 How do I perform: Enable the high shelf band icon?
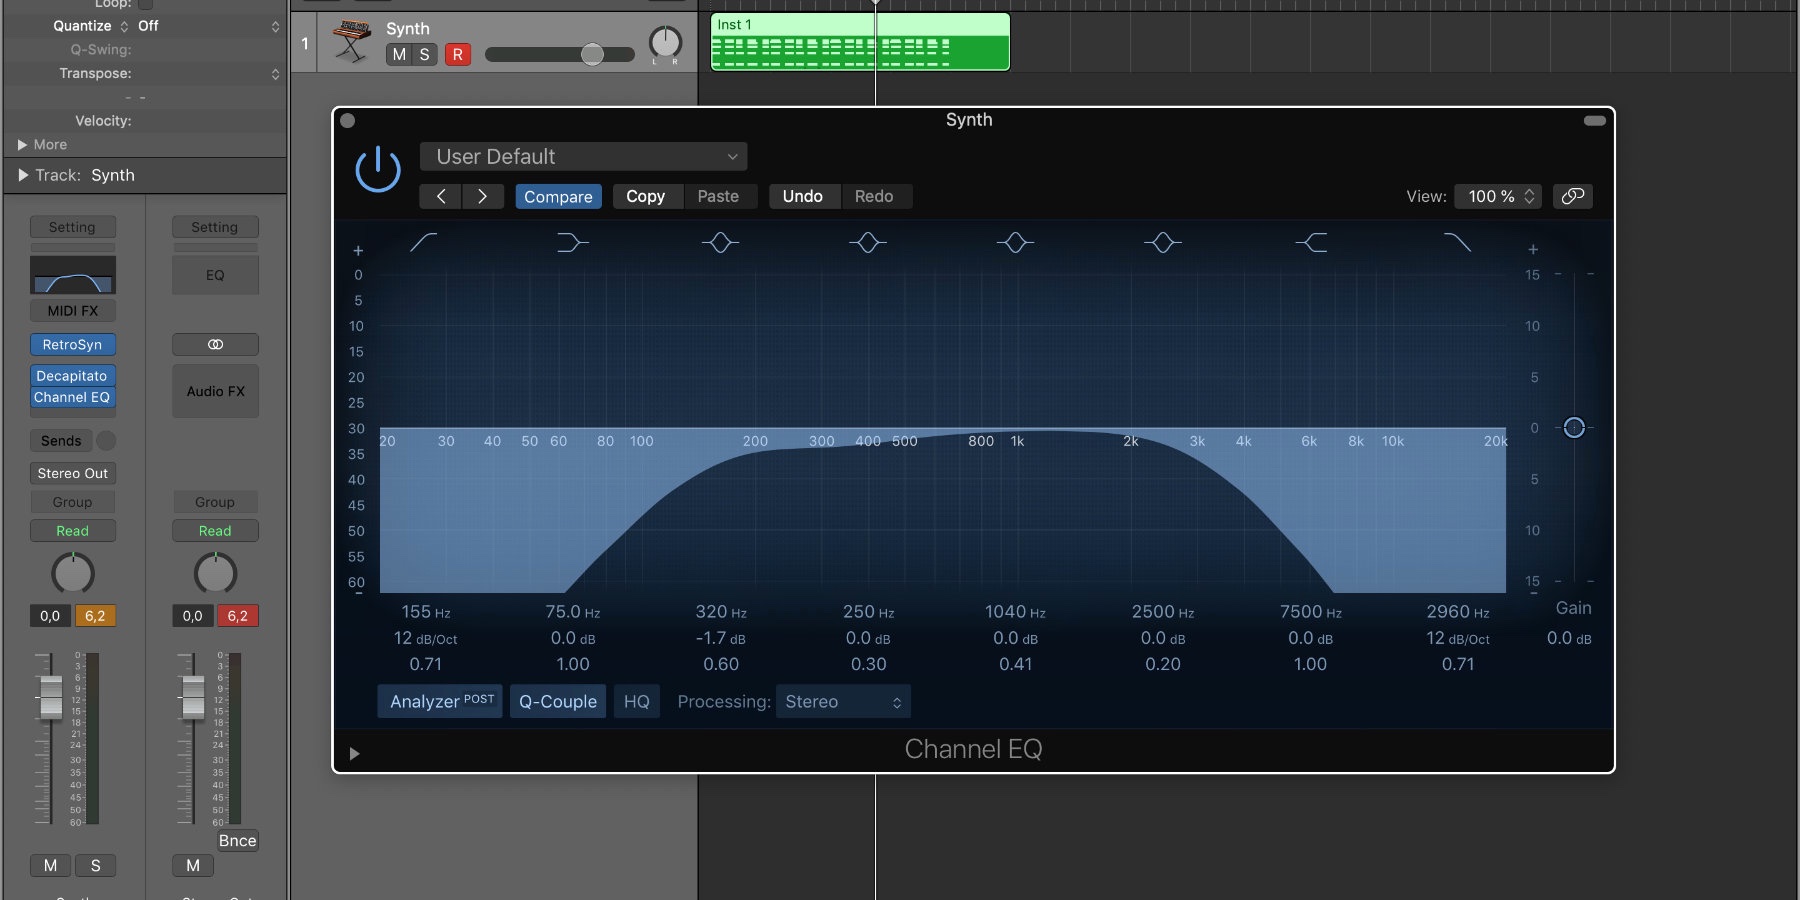coord(1311,242)
